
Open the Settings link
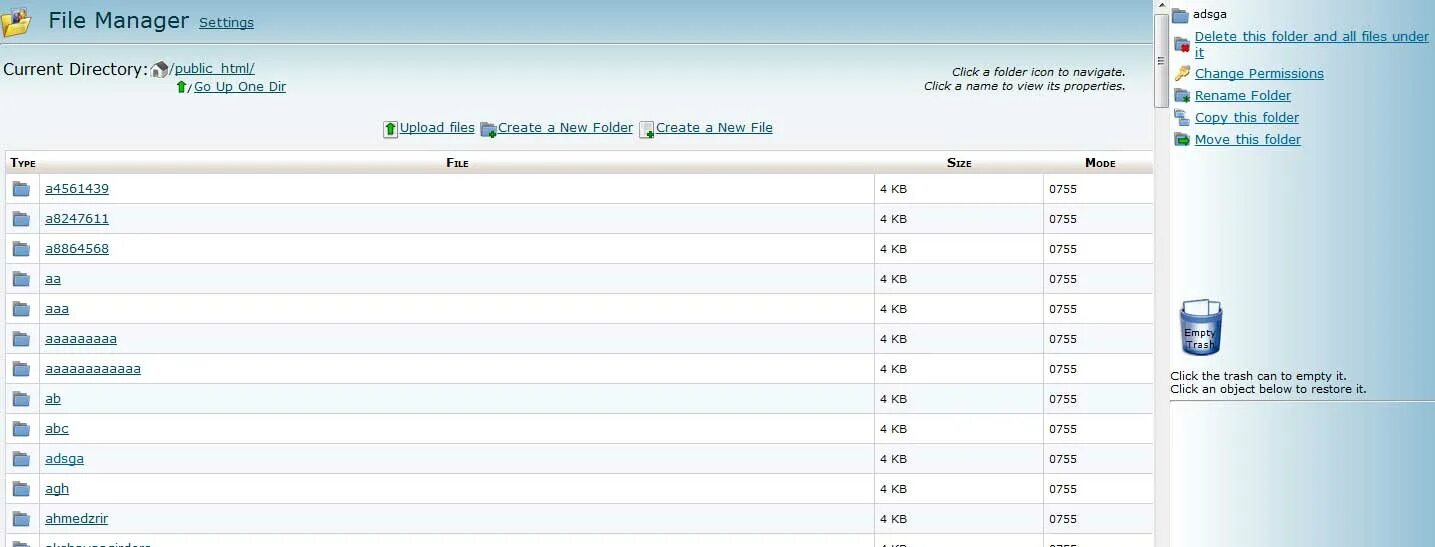pyautogui.click(x=226, y=23)
